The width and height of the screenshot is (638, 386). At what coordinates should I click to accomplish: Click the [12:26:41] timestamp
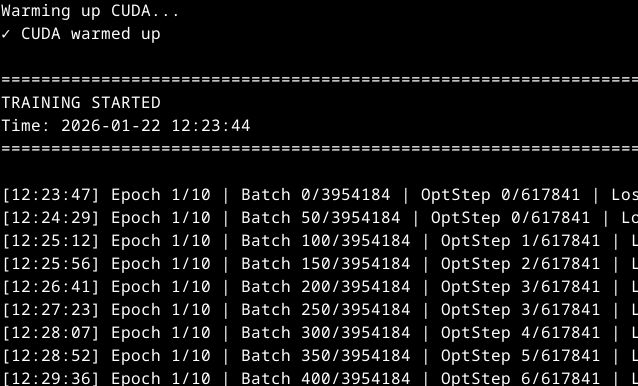tap(51, 287)
